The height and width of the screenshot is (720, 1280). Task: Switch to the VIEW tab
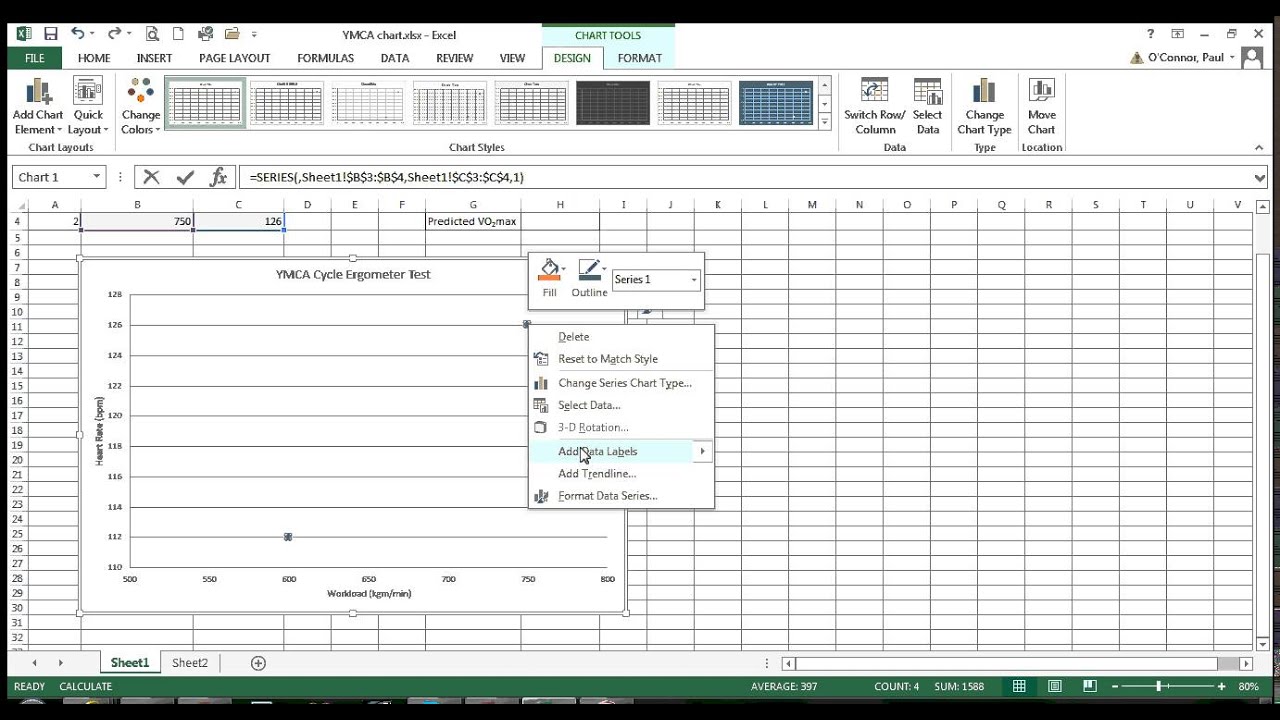(x=512, y=58)
